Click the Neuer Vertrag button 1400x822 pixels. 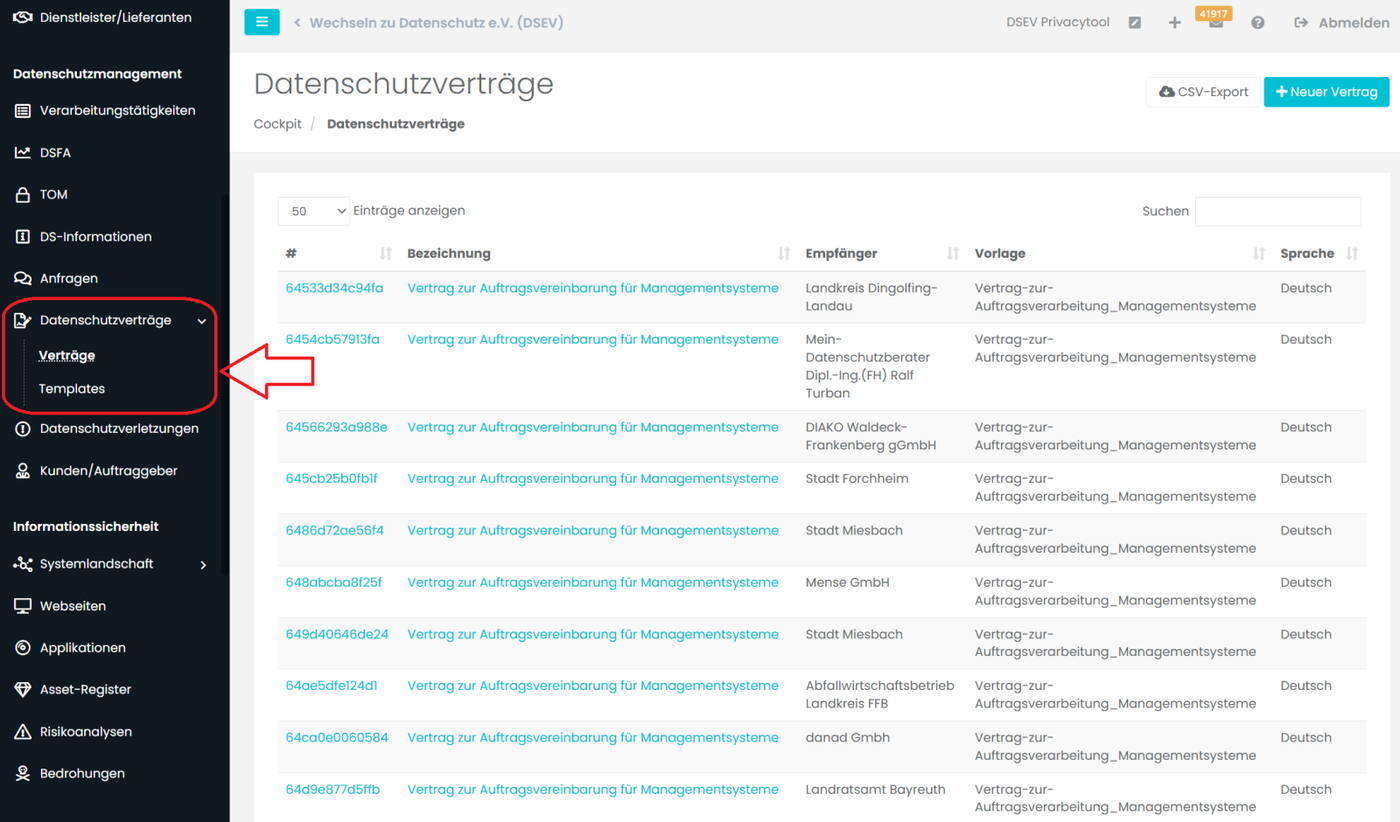pyautogui.click(x=1326, y=92)
